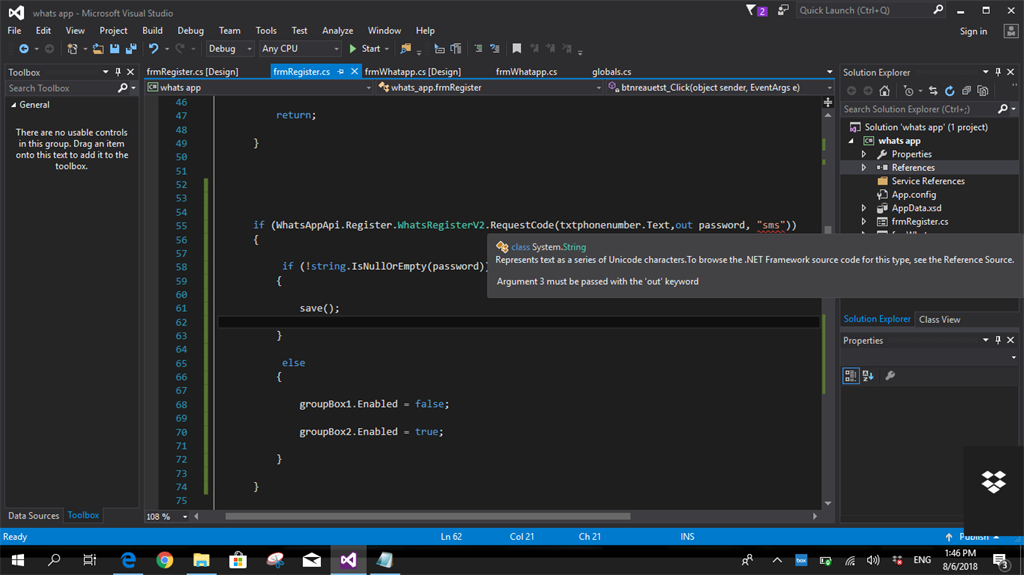Open the Build menu

(152, 31)
